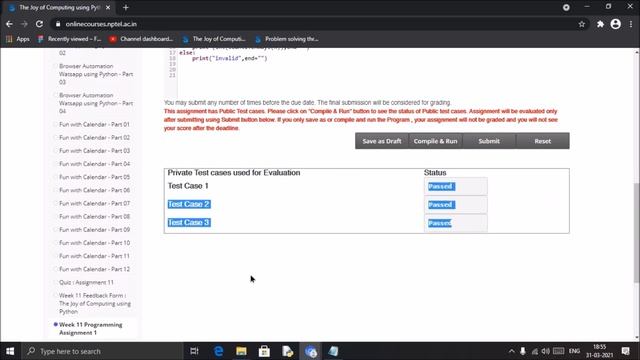Open Fun with Calendar - Part 01
Viewport: 640px width, 360px height.
94,124
